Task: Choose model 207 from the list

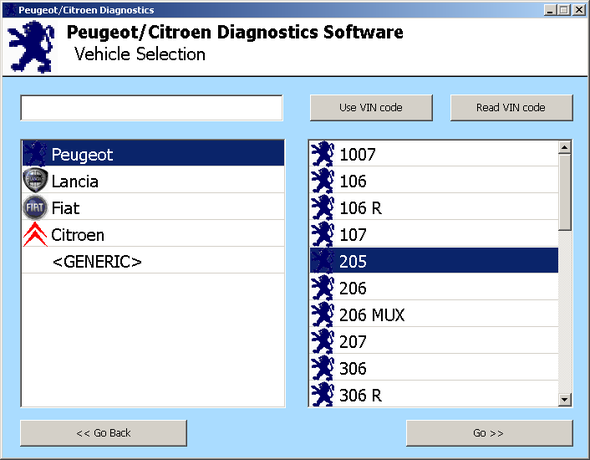Action: click(434, 341)
